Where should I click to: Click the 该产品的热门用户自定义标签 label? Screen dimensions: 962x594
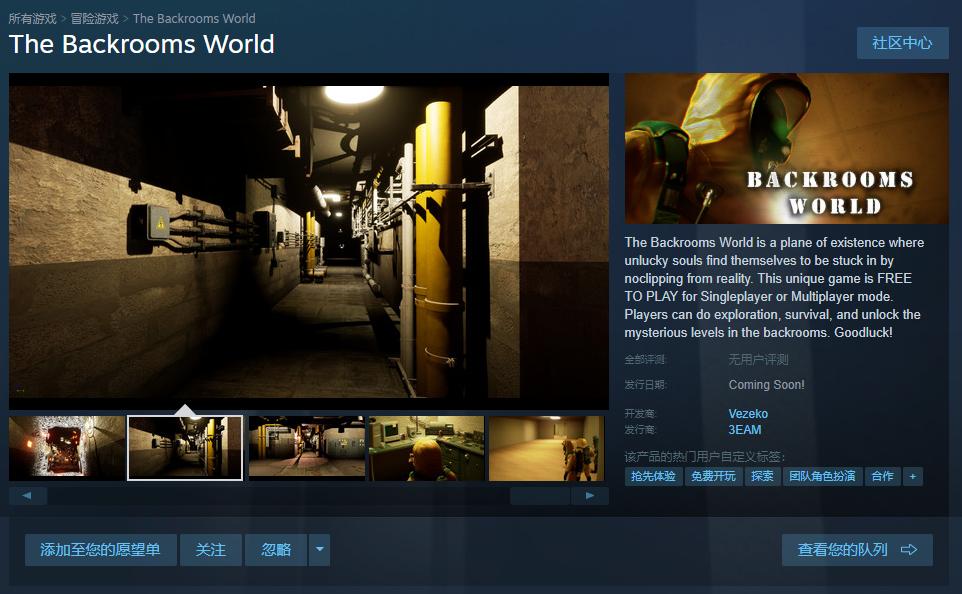pos(705,457)
